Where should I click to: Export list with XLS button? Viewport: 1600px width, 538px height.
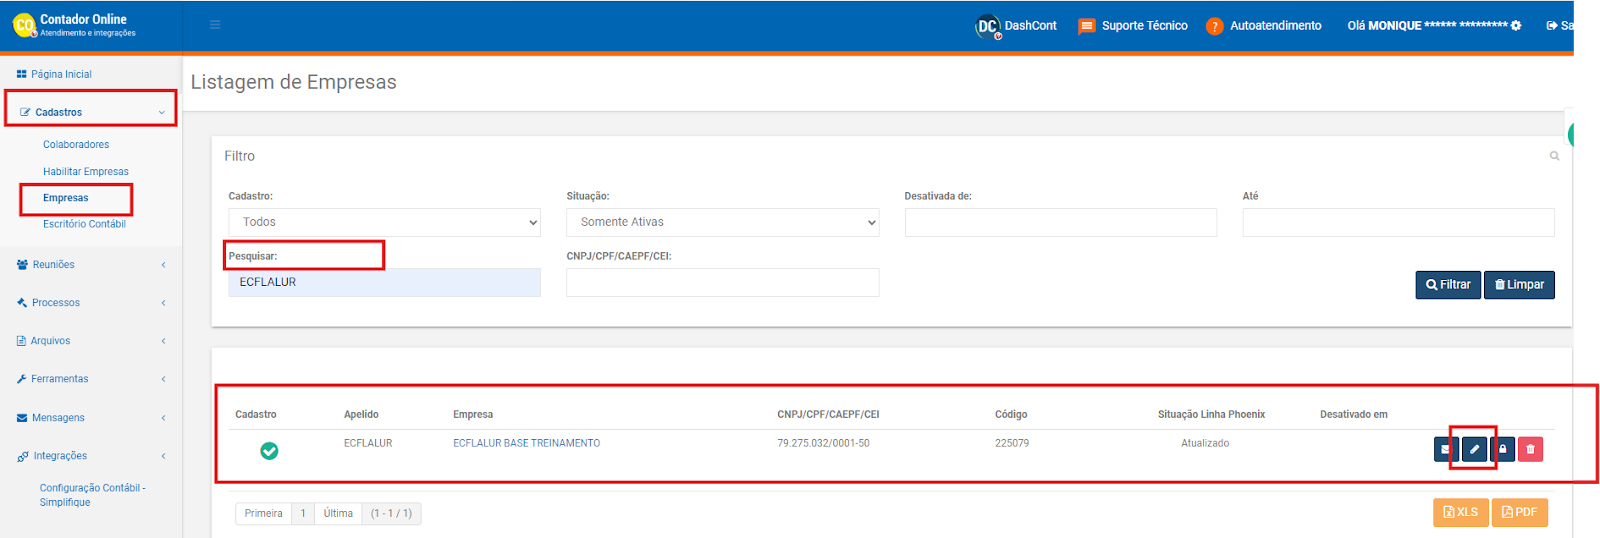[1461, 512]
